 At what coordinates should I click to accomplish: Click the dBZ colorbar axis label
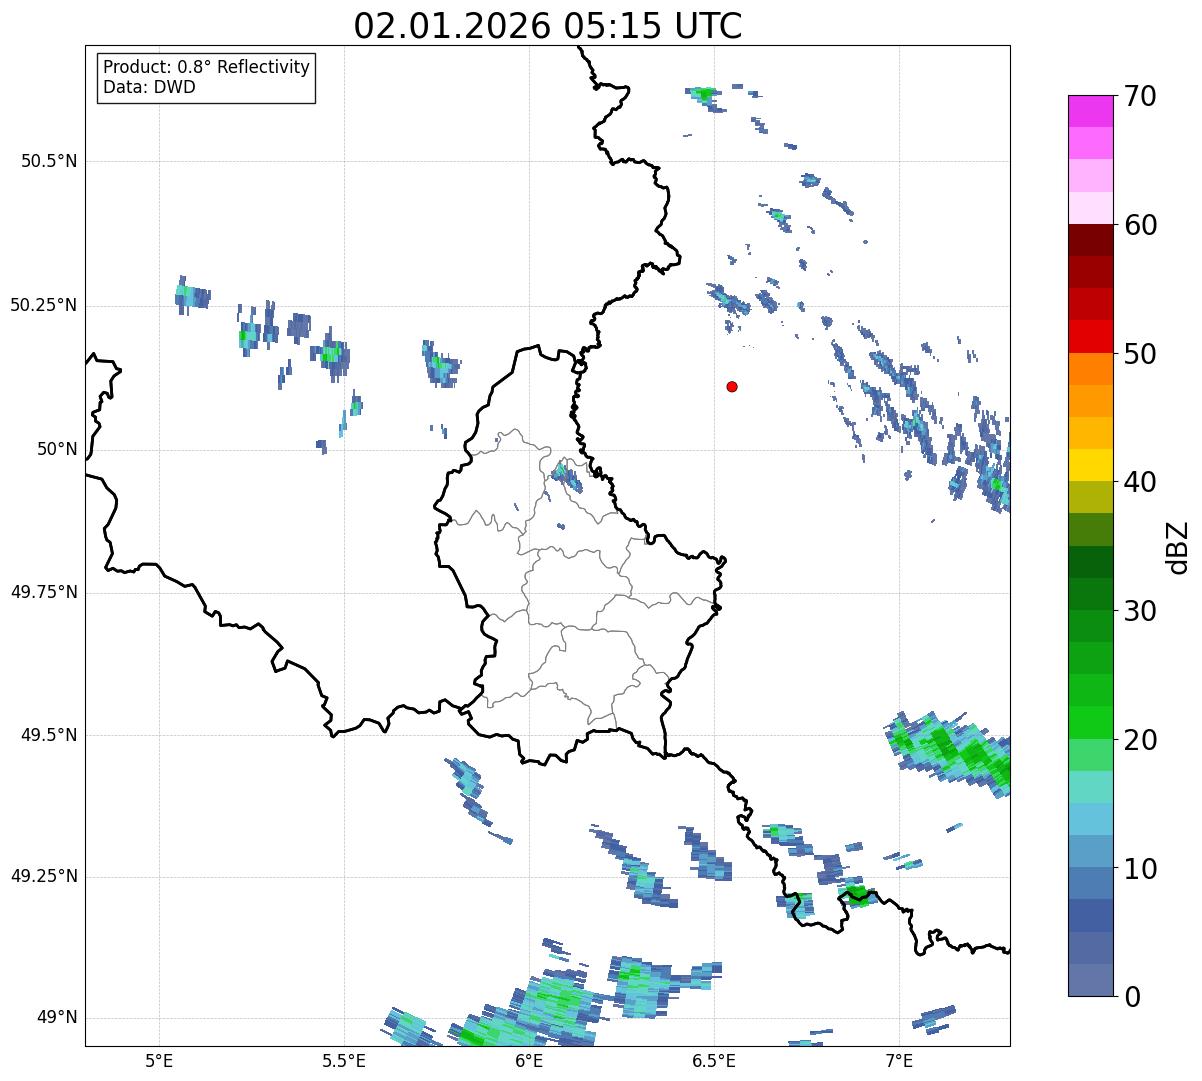tap(1178, 547)
